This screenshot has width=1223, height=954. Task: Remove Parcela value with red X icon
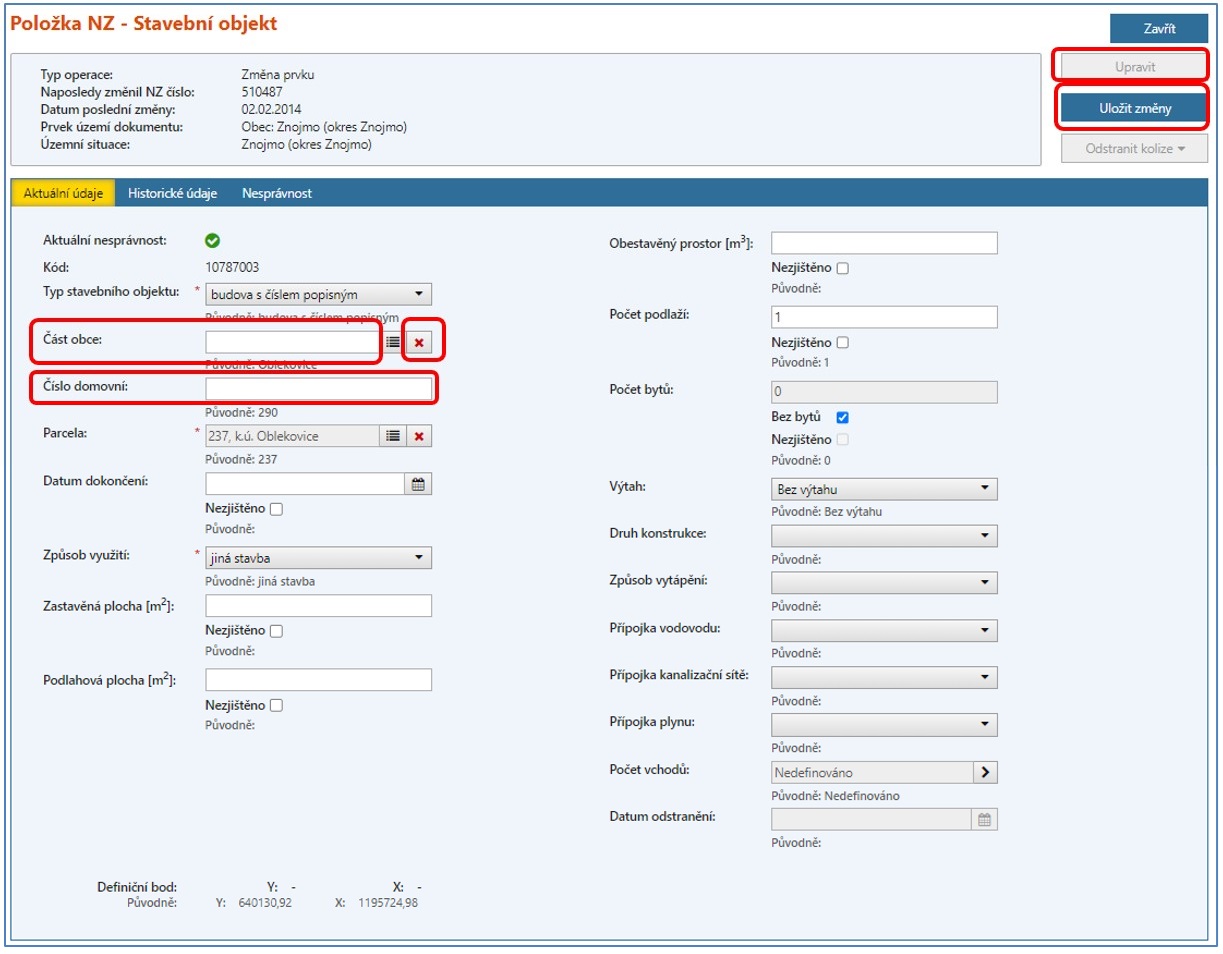pos(419,436)
